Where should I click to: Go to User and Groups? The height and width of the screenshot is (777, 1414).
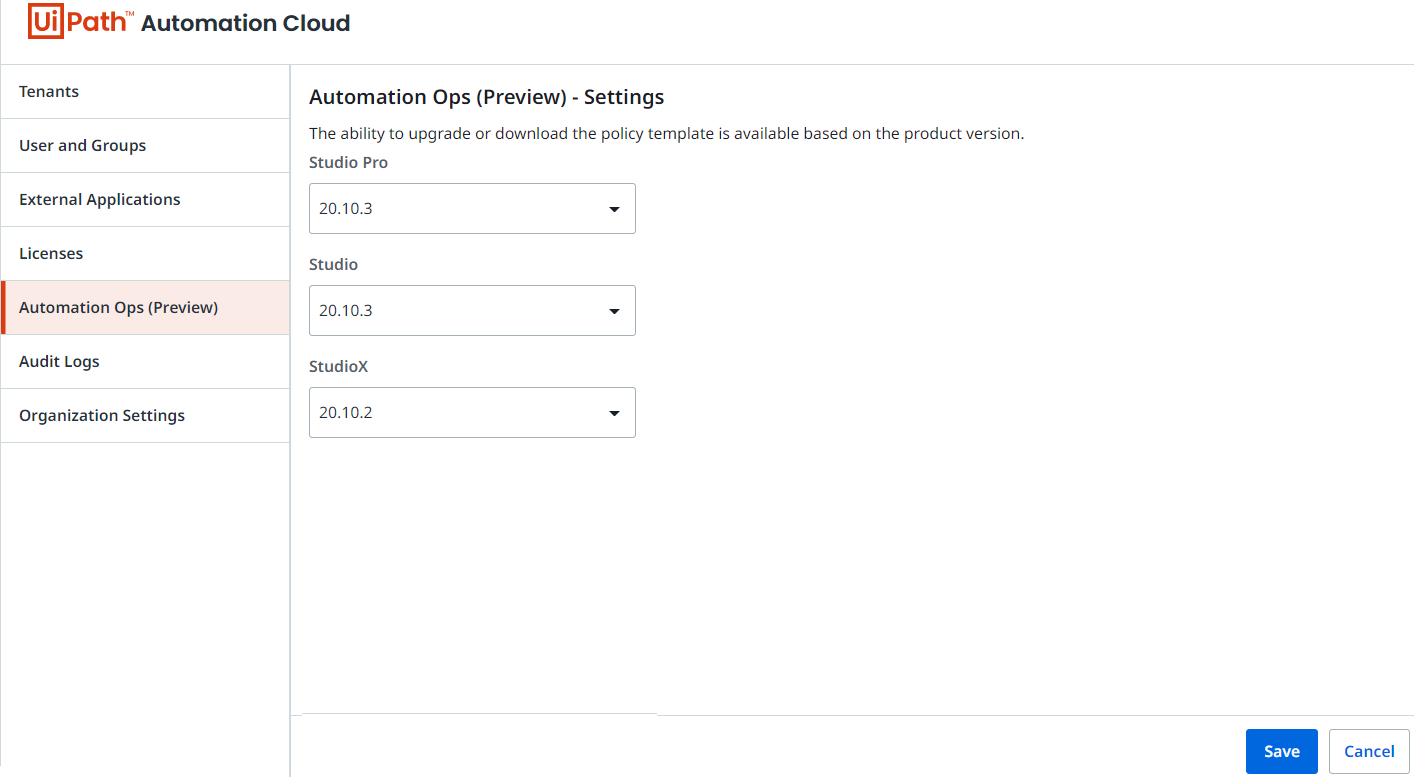tap(145, 146)
